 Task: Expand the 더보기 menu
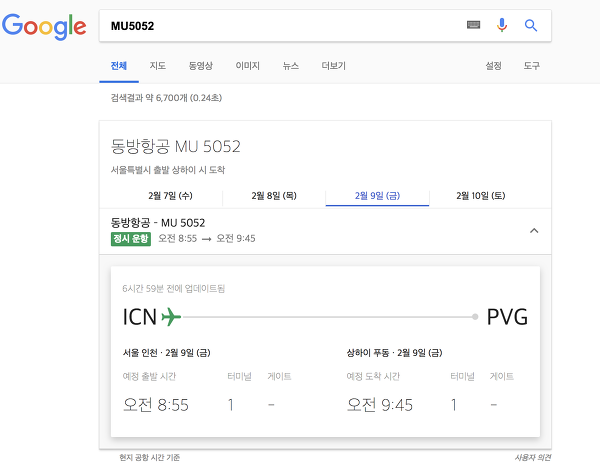(x=334, y=66)
